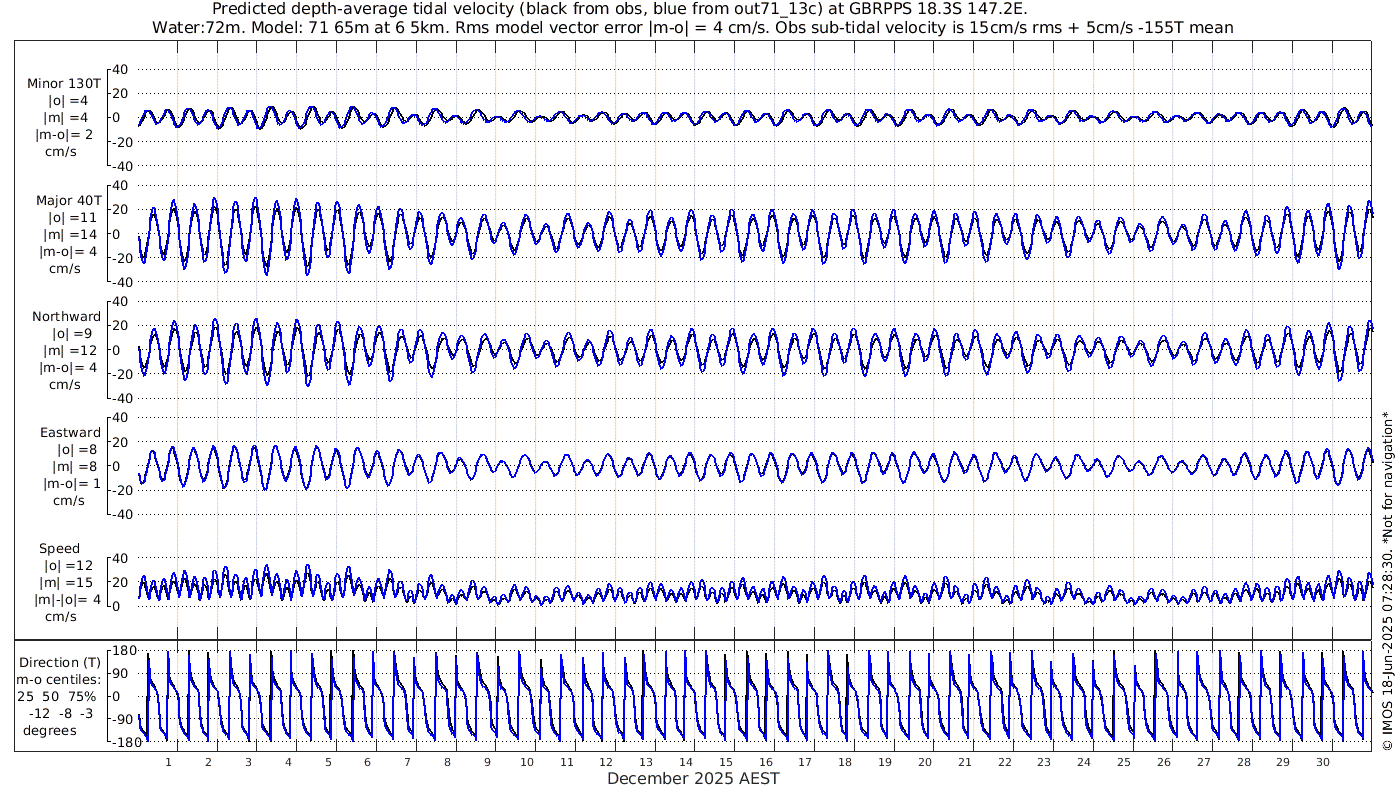Click the '|m-o|= 1' value under Eastward
This screenshot has width=1400, height=800.
tap(70, 484)
